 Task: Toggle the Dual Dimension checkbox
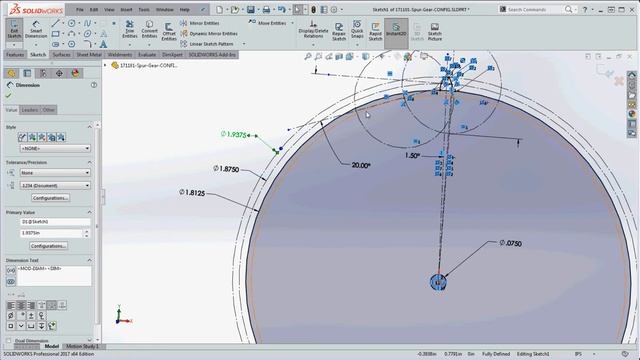[x=9, y=340]
